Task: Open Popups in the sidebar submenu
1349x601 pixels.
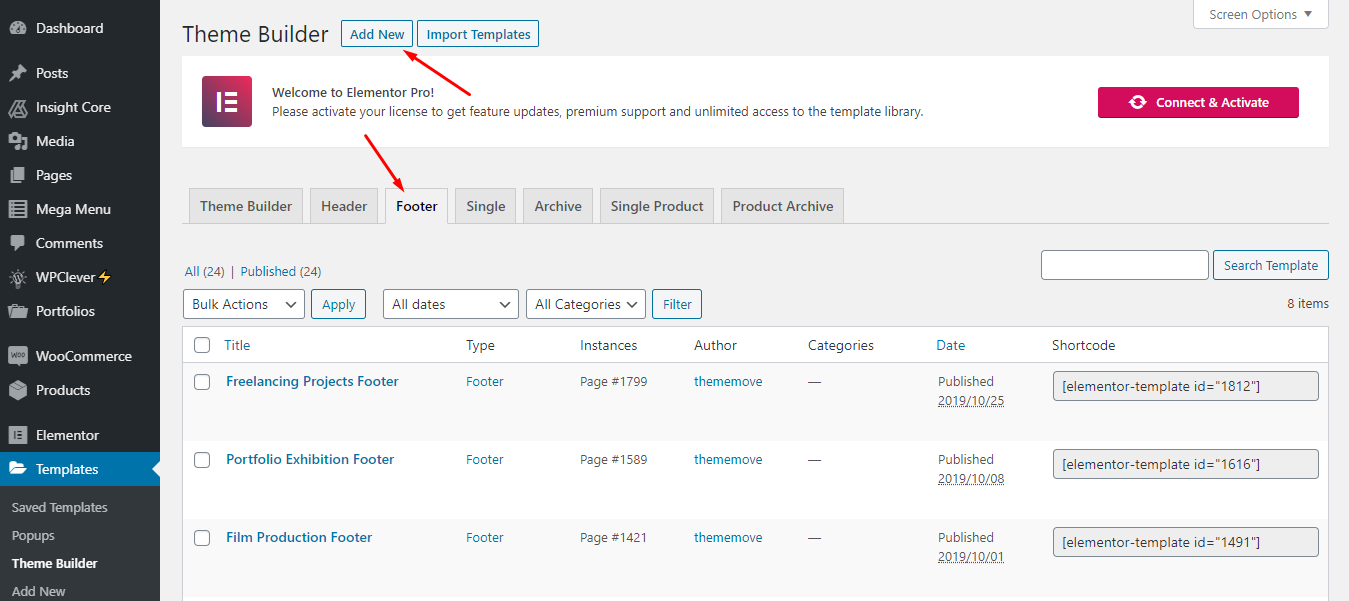Action: [x=33, y=535]
